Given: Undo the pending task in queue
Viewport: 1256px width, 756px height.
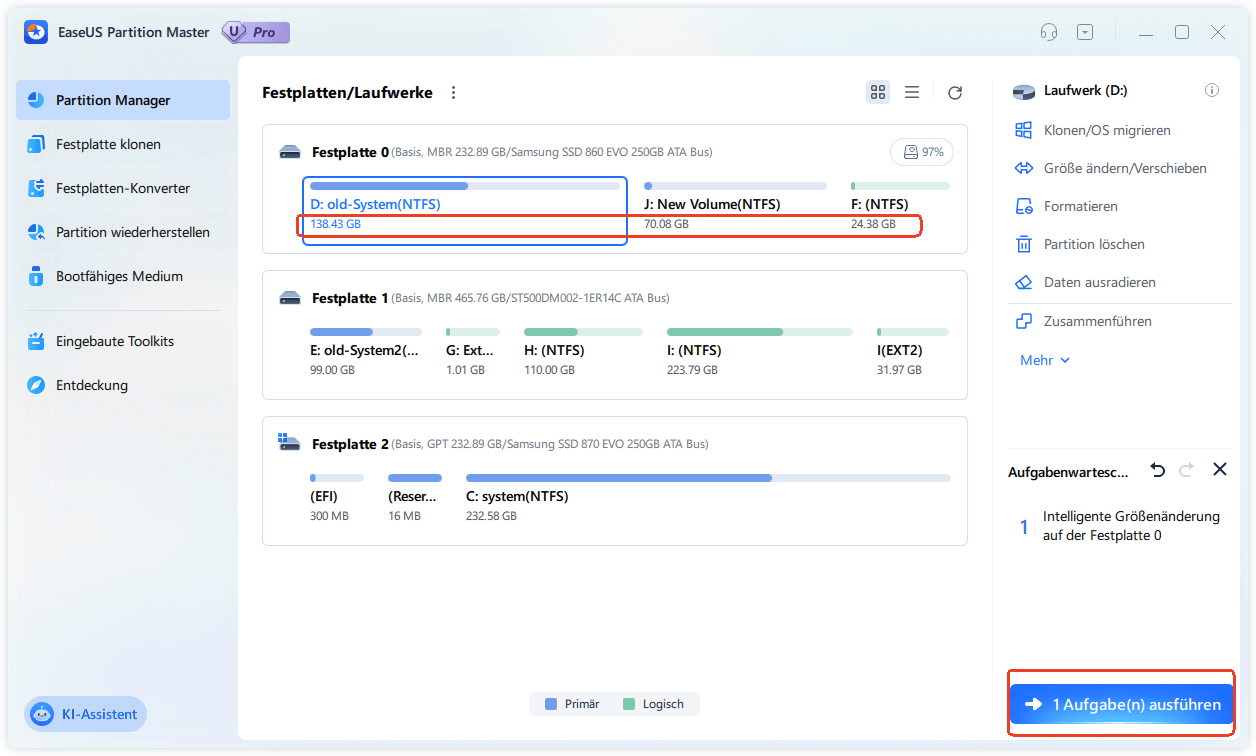Looking at the screenshot, I should (1158, 470).
